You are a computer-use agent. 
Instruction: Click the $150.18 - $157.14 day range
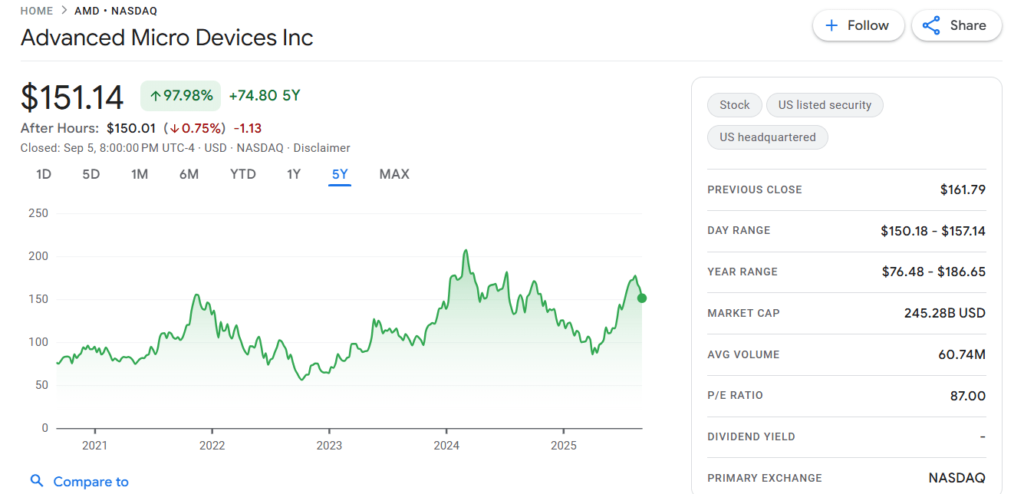(933, 231)
